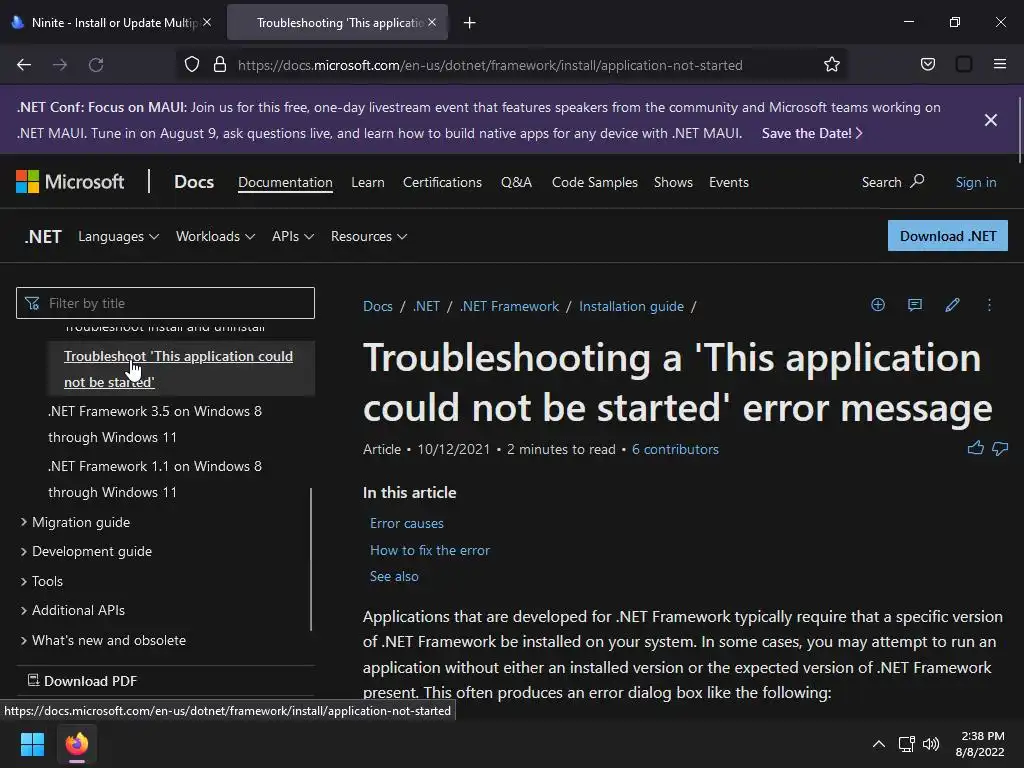Open the Events nav item
The width and height of the screenshot is (1024, 768).
[729, 182]
